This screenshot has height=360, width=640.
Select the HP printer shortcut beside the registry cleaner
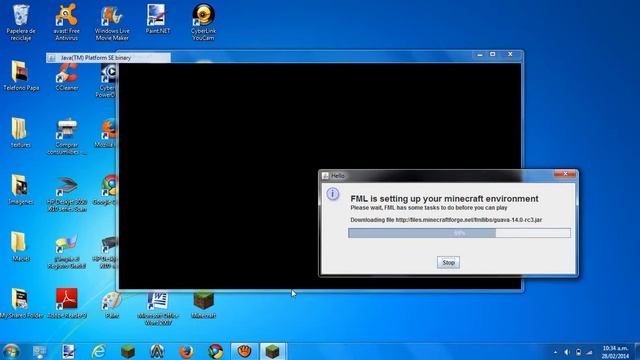point(105,251)
